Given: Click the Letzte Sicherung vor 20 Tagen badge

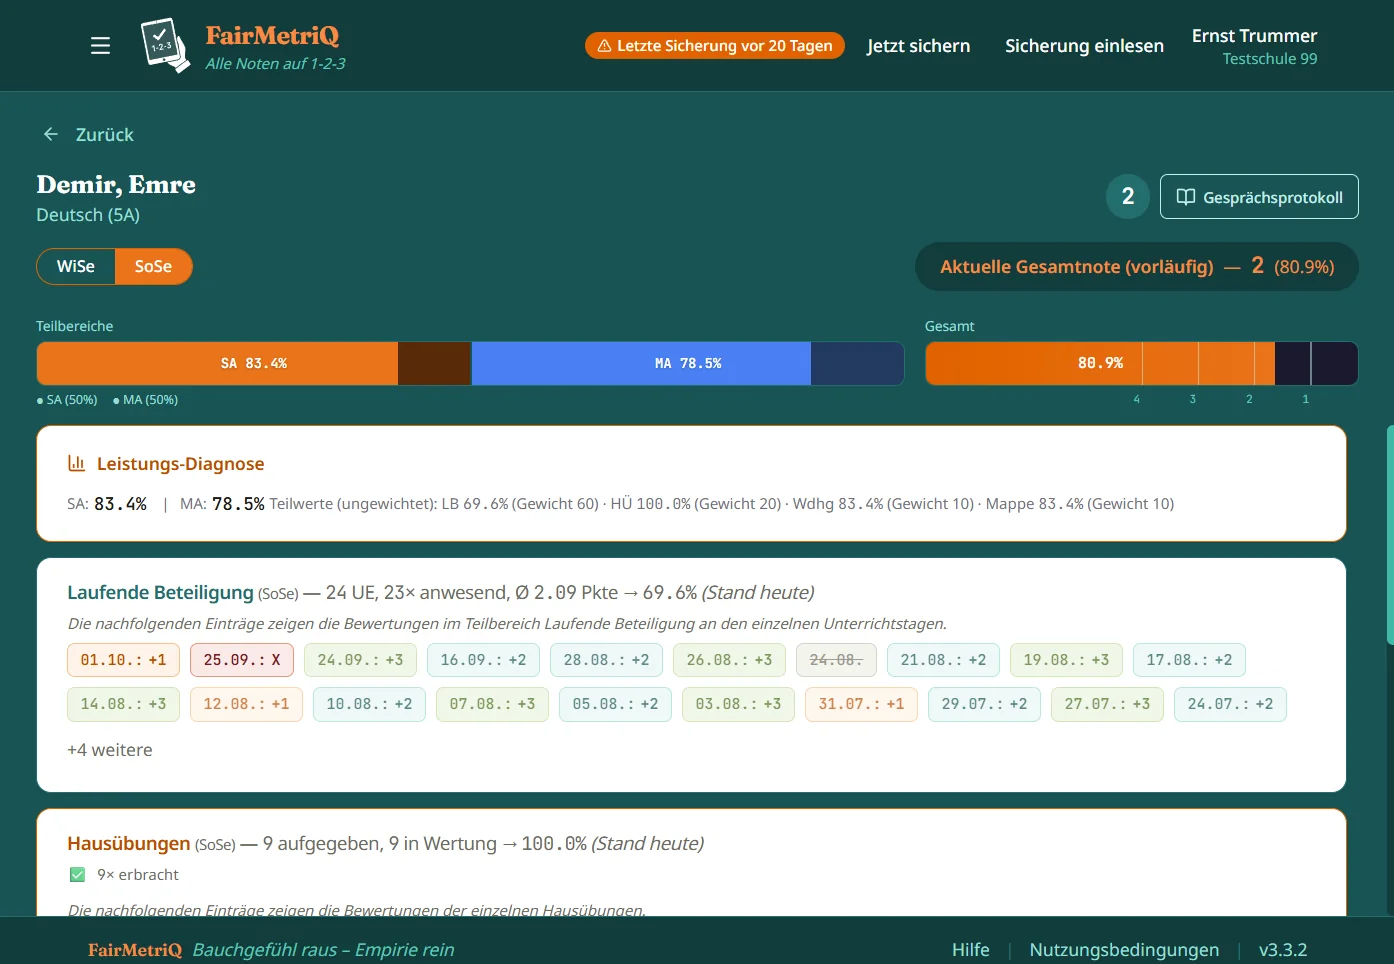Looking at the screenshot, I should coord(715,46).
